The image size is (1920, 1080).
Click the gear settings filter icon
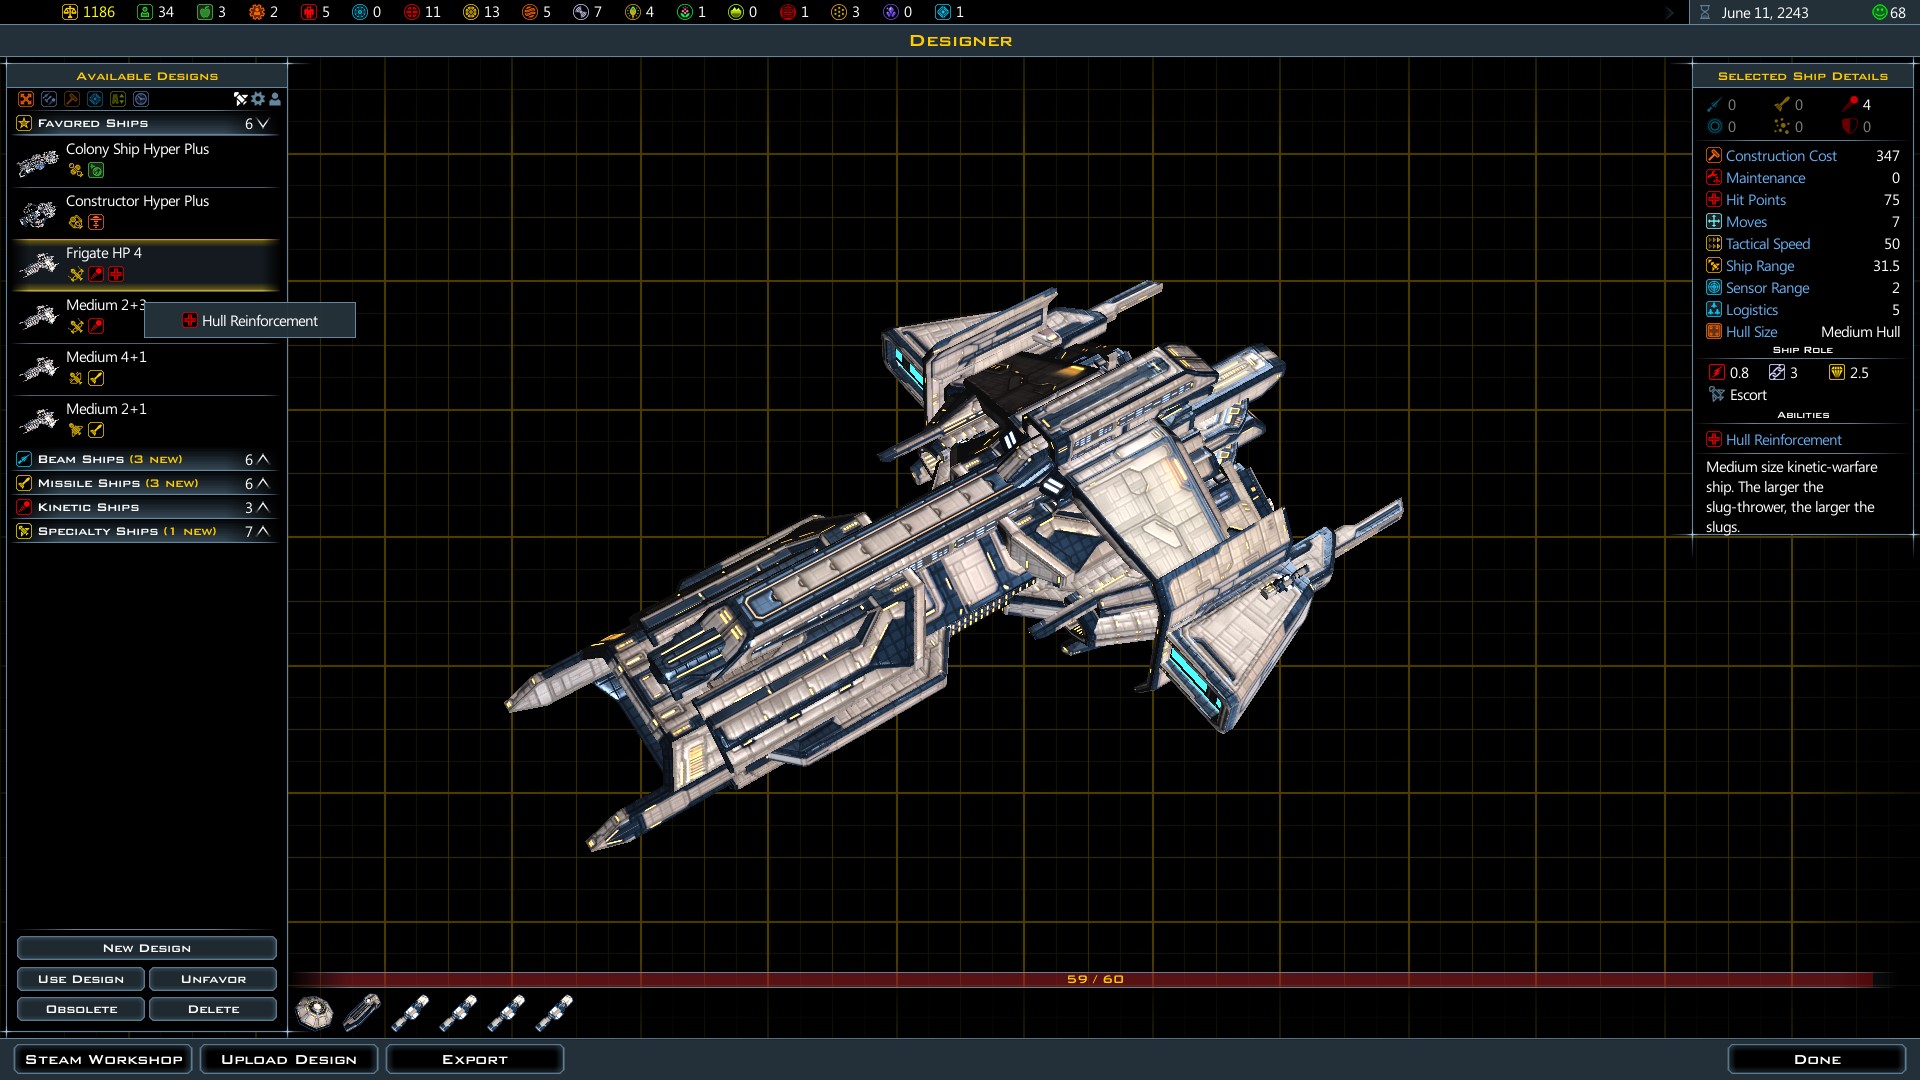[x=258, y=99]
